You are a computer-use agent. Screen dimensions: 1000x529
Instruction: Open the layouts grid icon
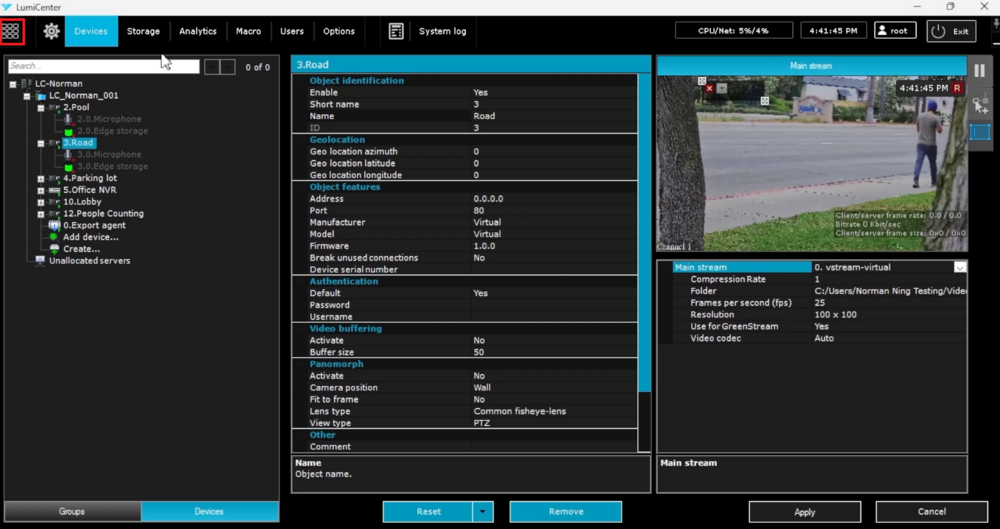tap(12, 31)
